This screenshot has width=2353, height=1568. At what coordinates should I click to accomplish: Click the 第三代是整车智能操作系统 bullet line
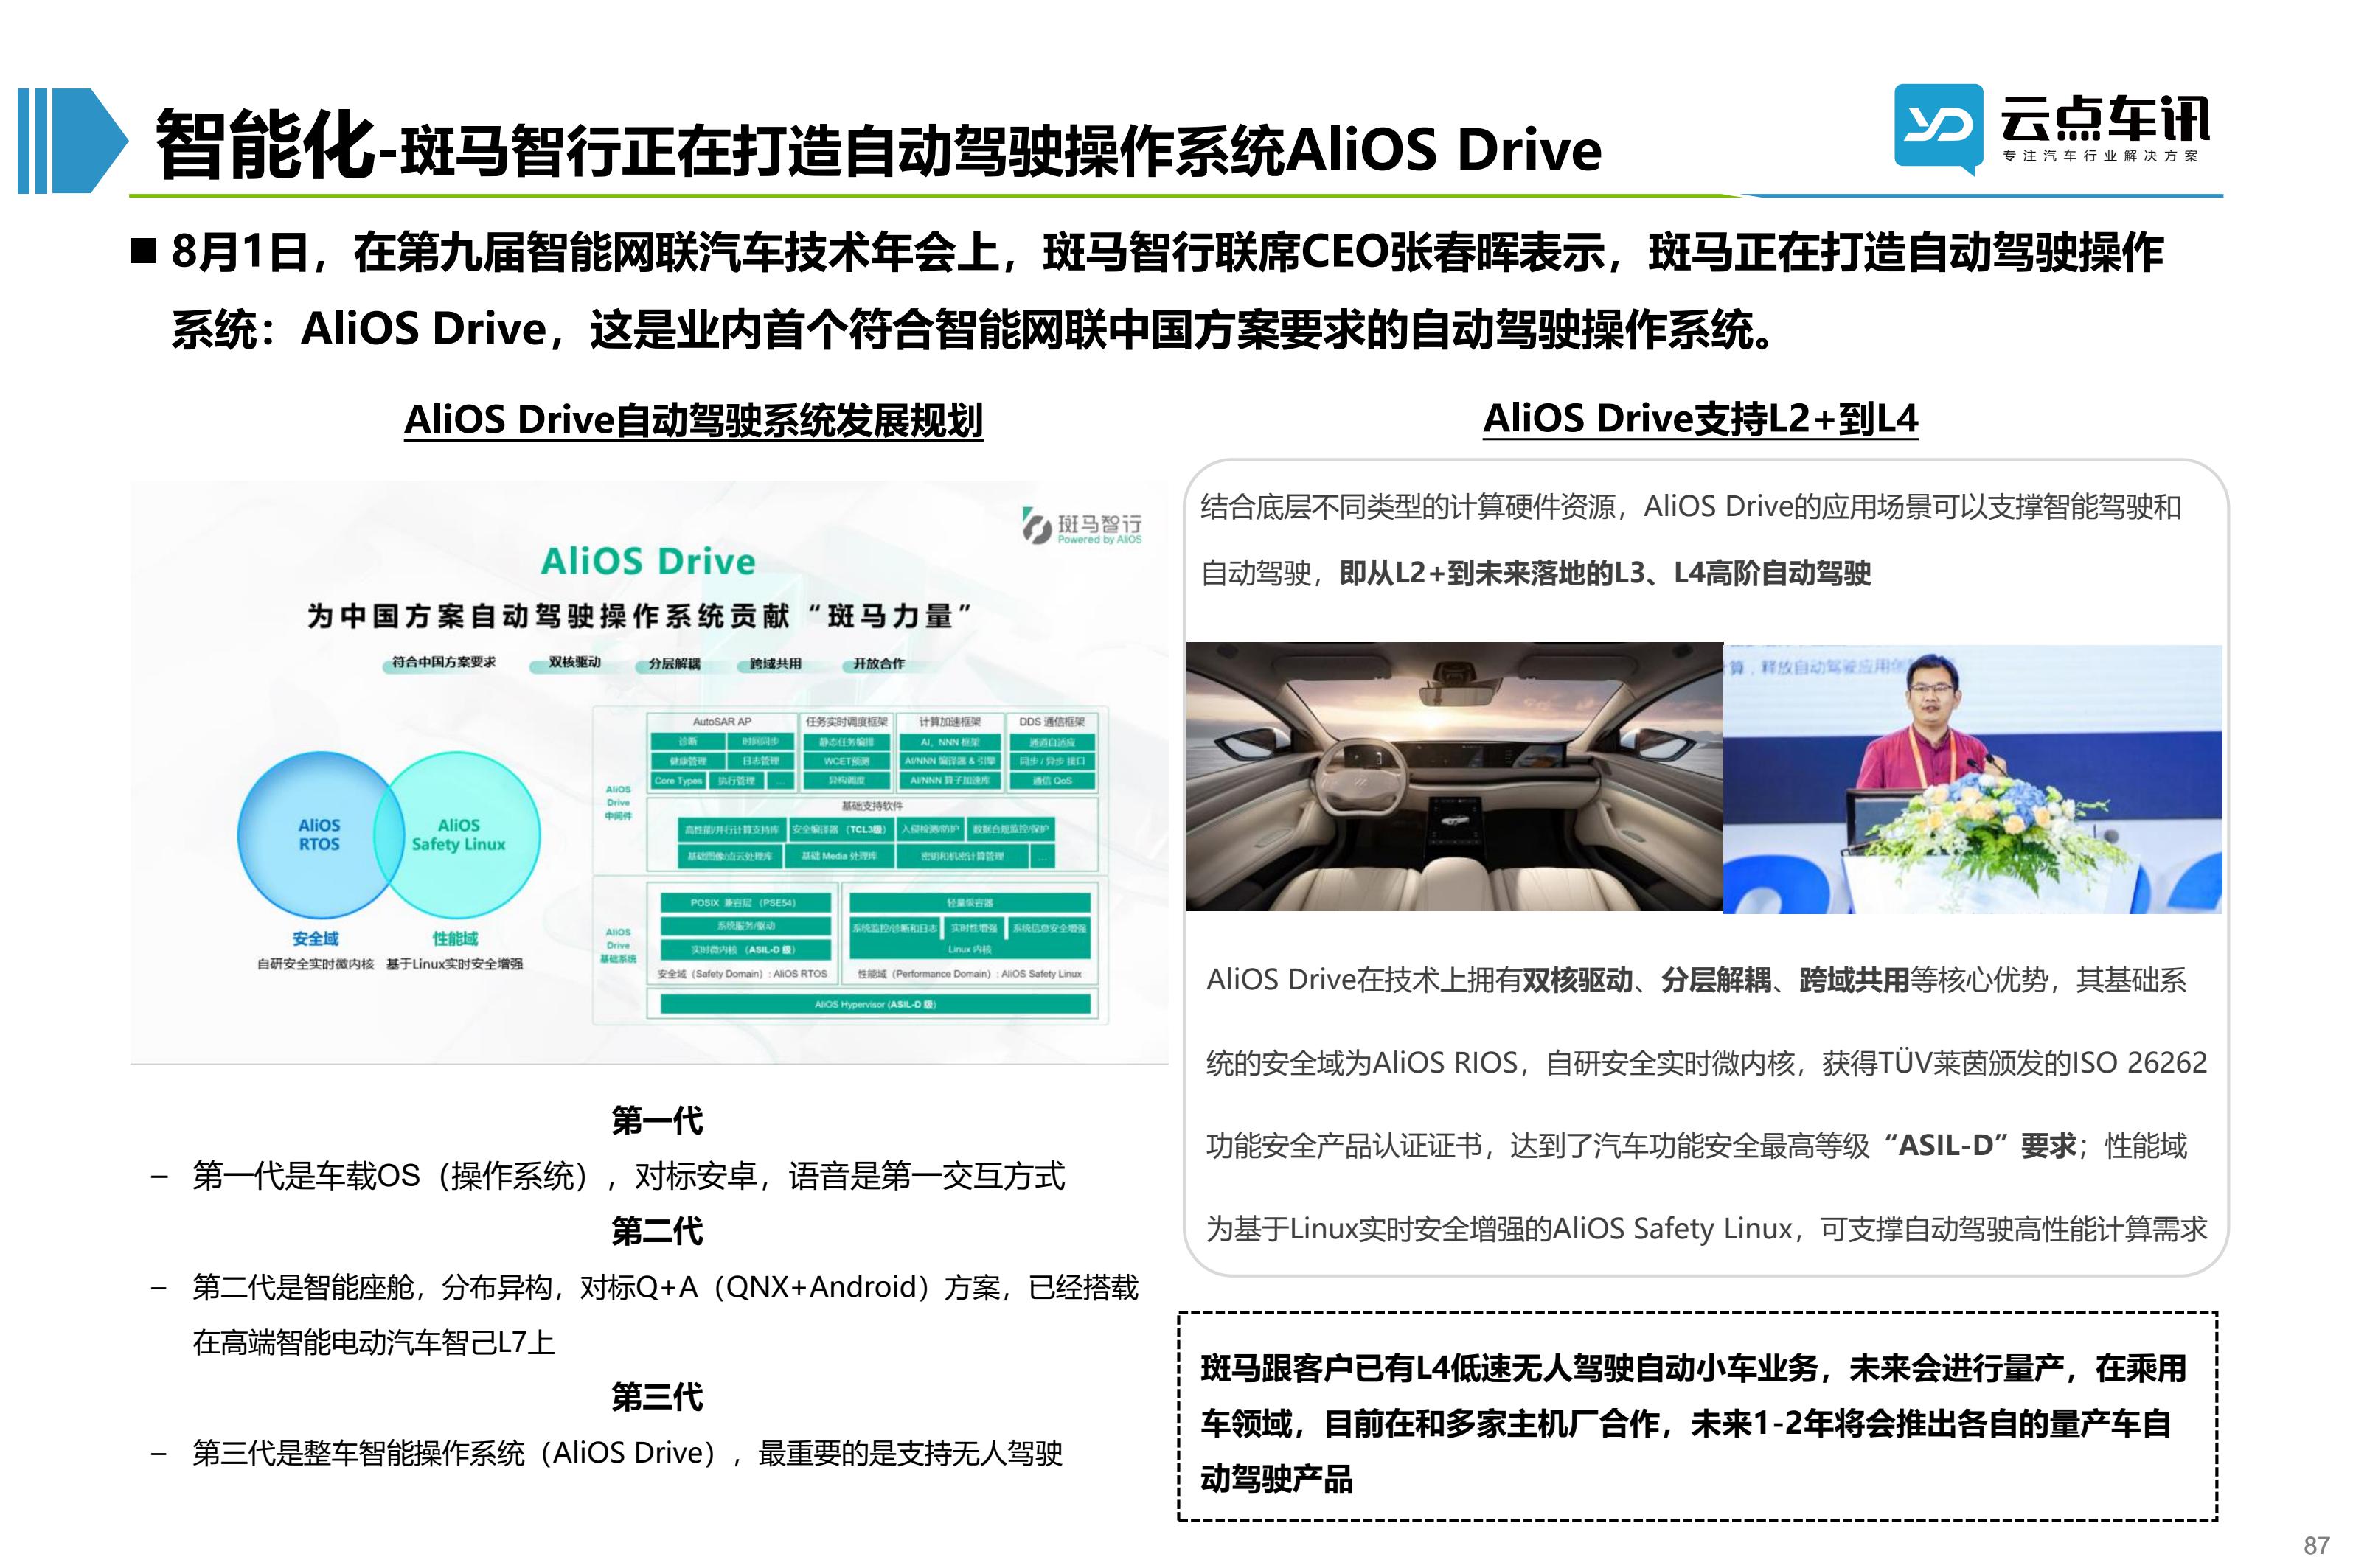(x=627, y=1452)
